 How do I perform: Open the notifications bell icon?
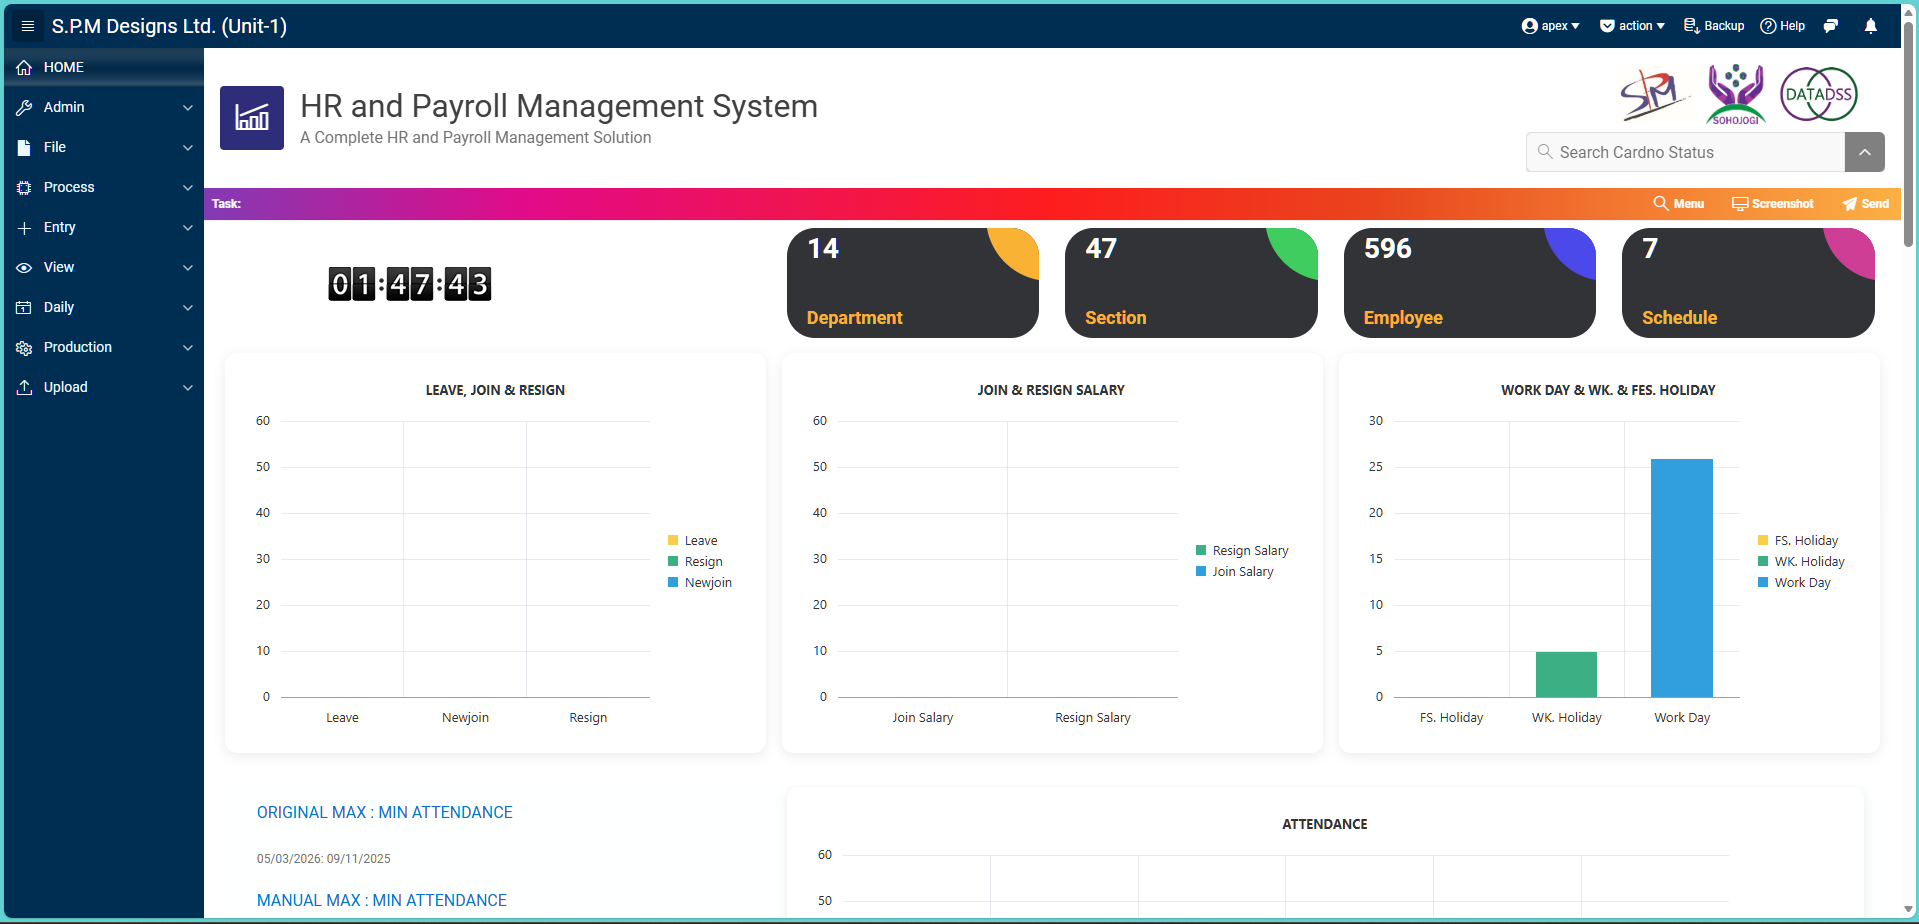(1871, 26)
